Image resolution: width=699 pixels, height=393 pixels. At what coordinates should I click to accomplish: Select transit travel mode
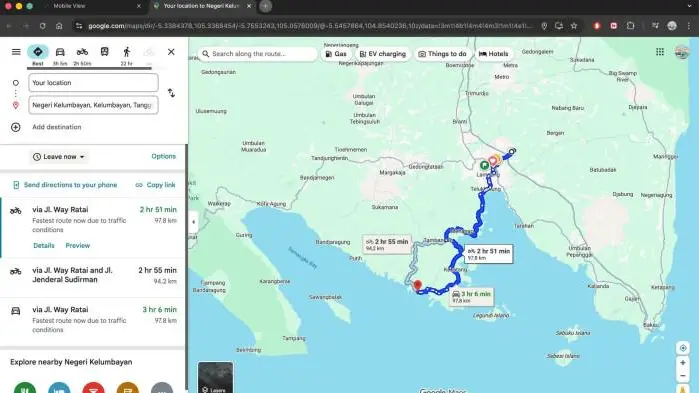(105, 52)
